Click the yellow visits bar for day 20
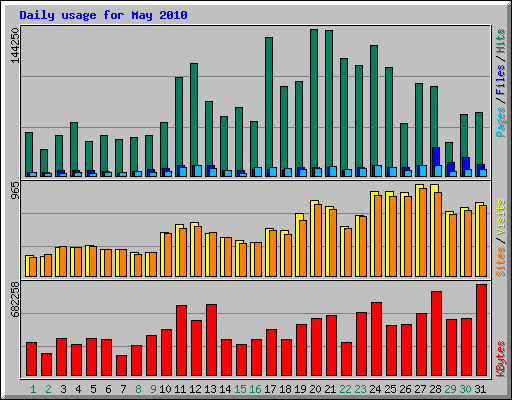The width and height of the screenshot is (512, 400). [x=313, y=238]
